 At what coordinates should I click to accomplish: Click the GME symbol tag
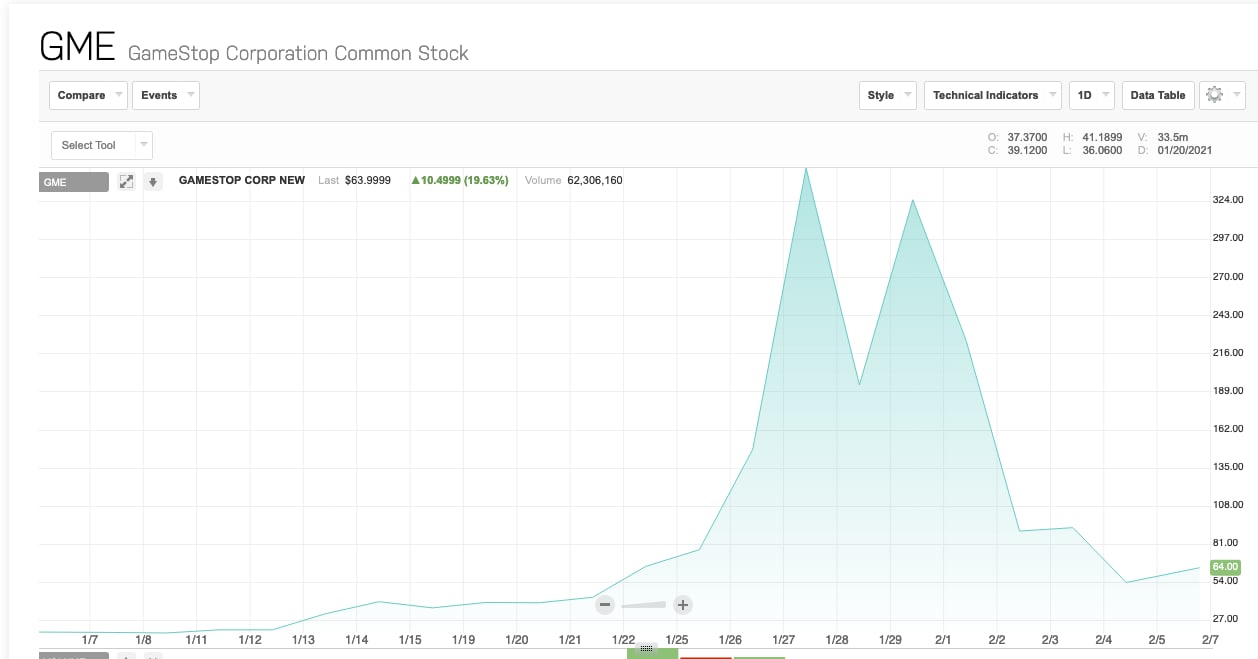pos(74,182)
